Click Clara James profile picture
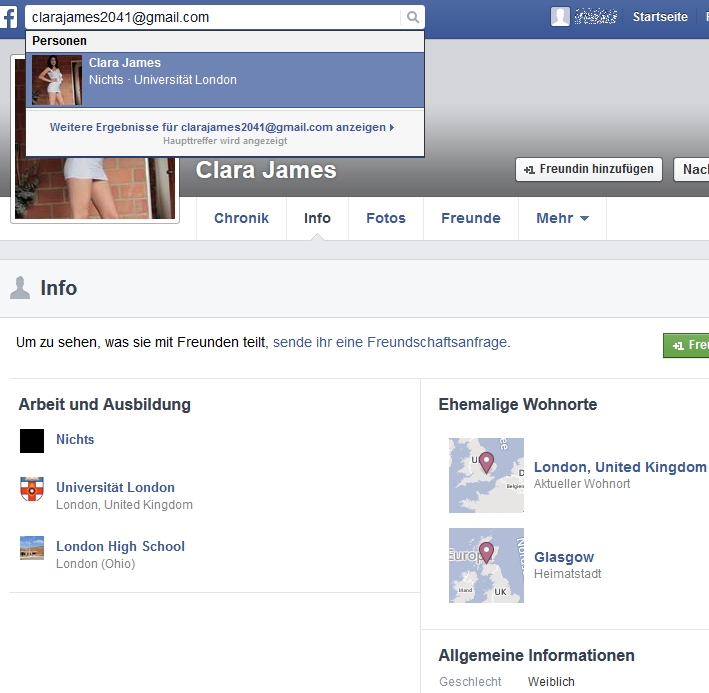709x693 pixels. pyautogui.click(x=95, y=188)
